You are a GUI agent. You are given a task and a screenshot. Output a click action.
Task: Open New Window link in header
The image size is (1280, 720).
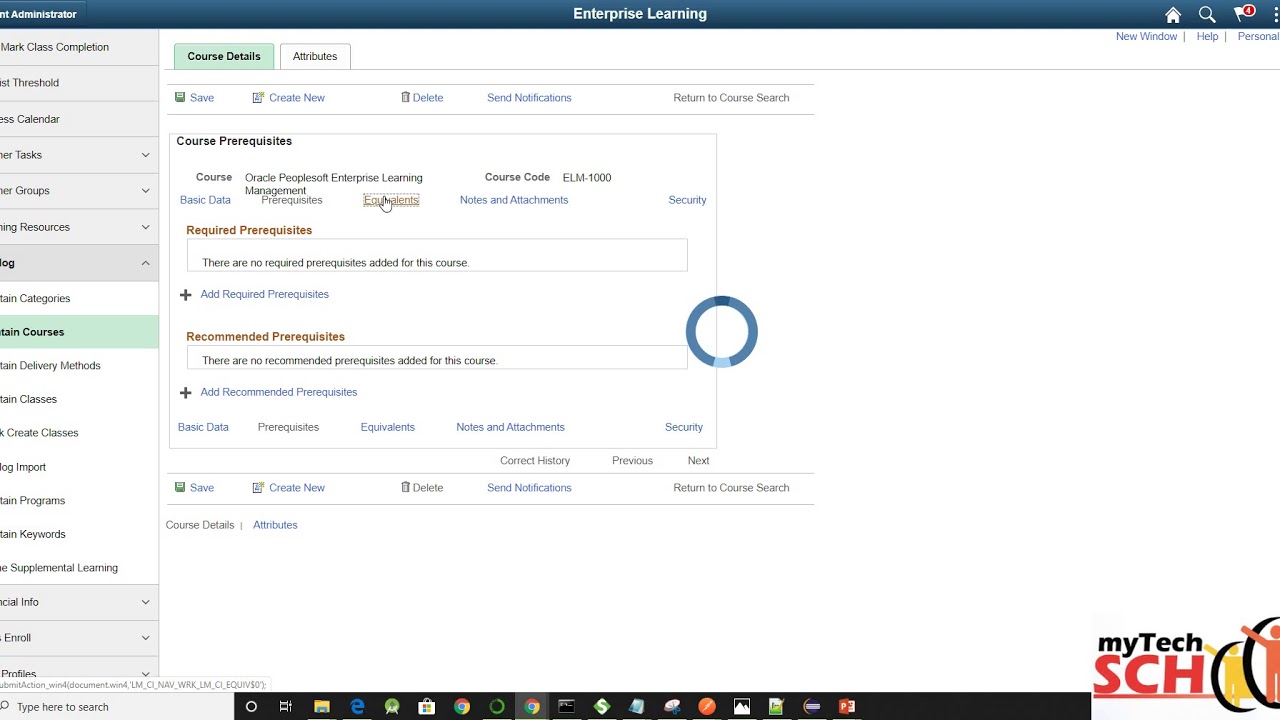pyautogui.click(x=1146, y=36)
